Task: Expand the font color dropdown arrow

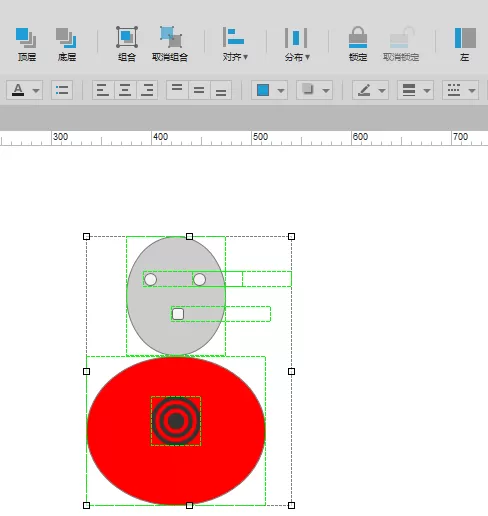Action: click(36, 91)
